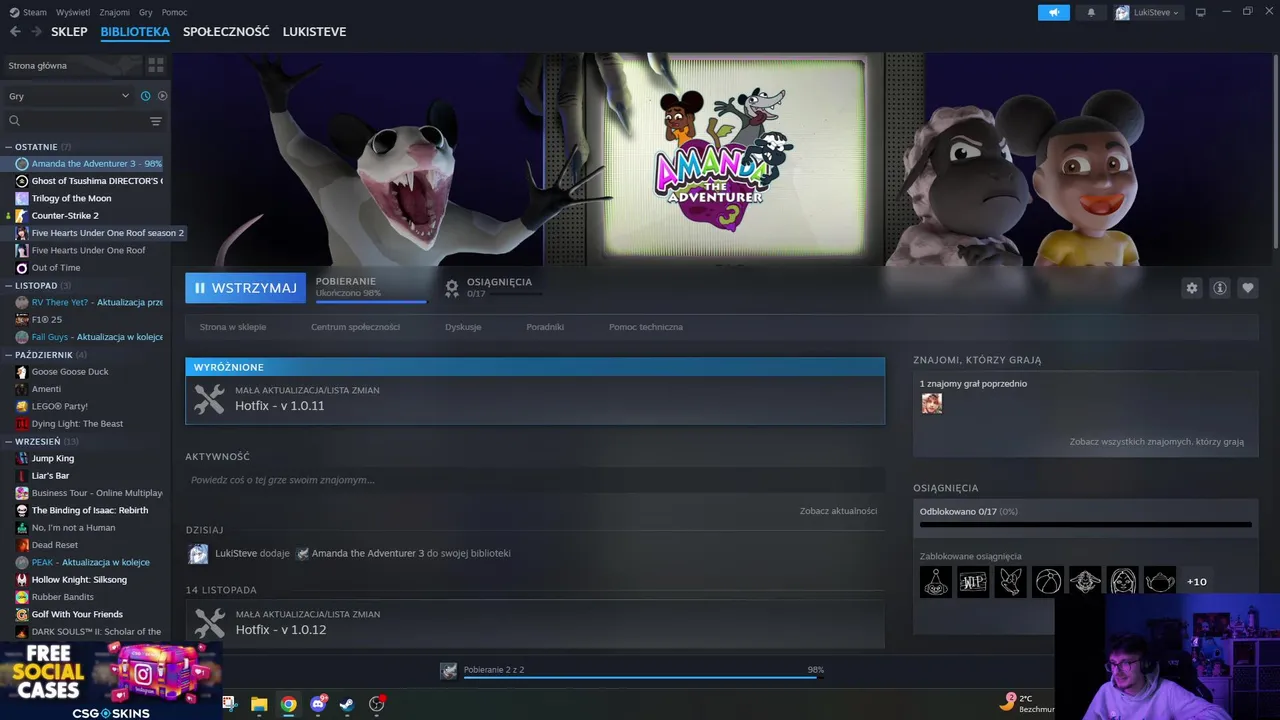Viewport: 1280px width, 720px height.
Task: Click the +10 more locked achievements
Action: [x=1196, y=582]
